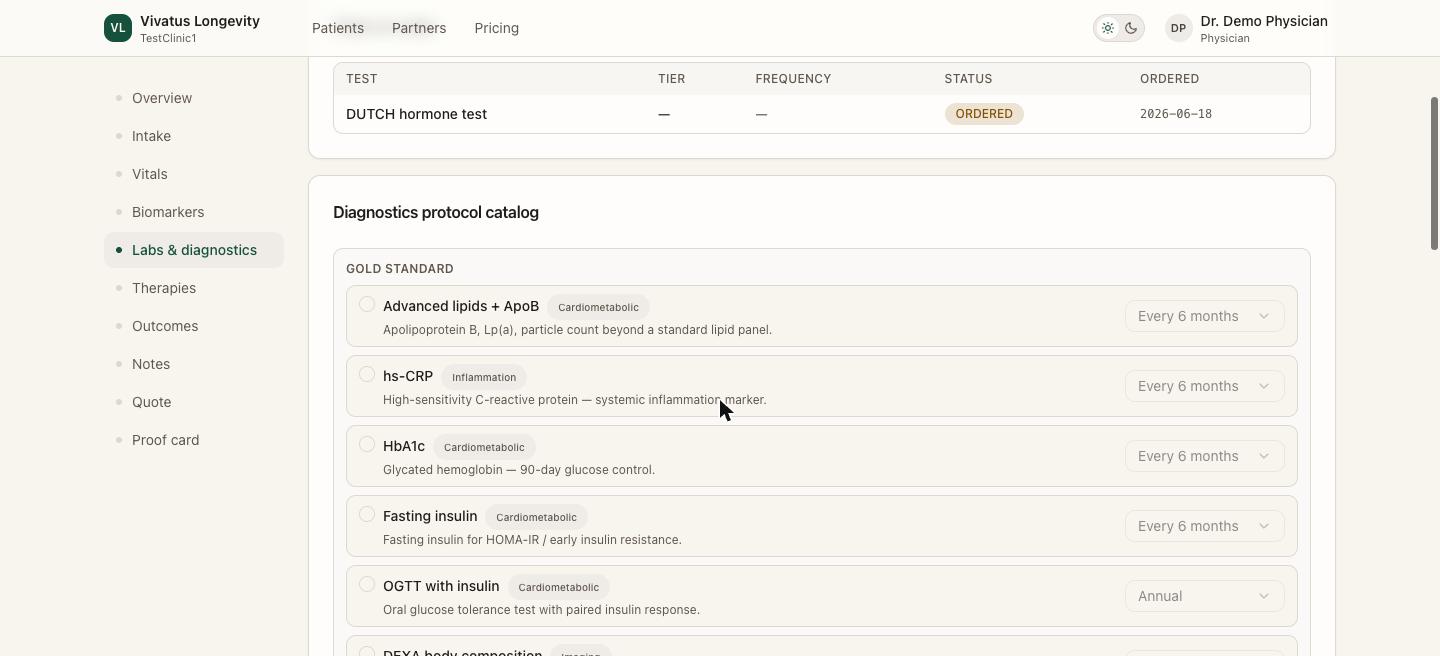Click the Cardiometabolic tag on OGTT with insulin

(558, 587)
